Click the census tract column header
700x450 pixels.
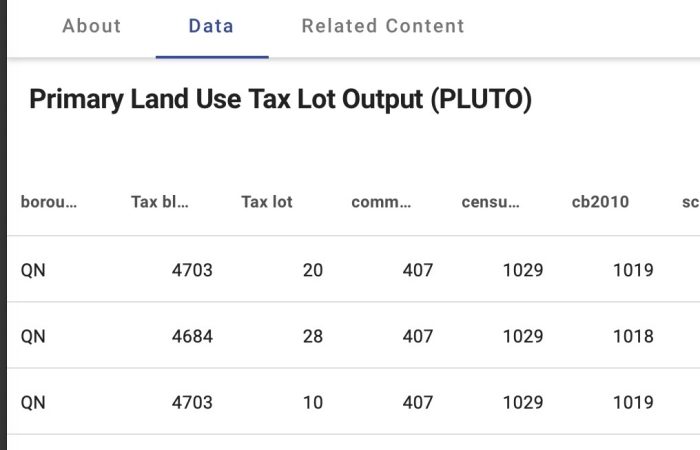click(x=491, y=202)
